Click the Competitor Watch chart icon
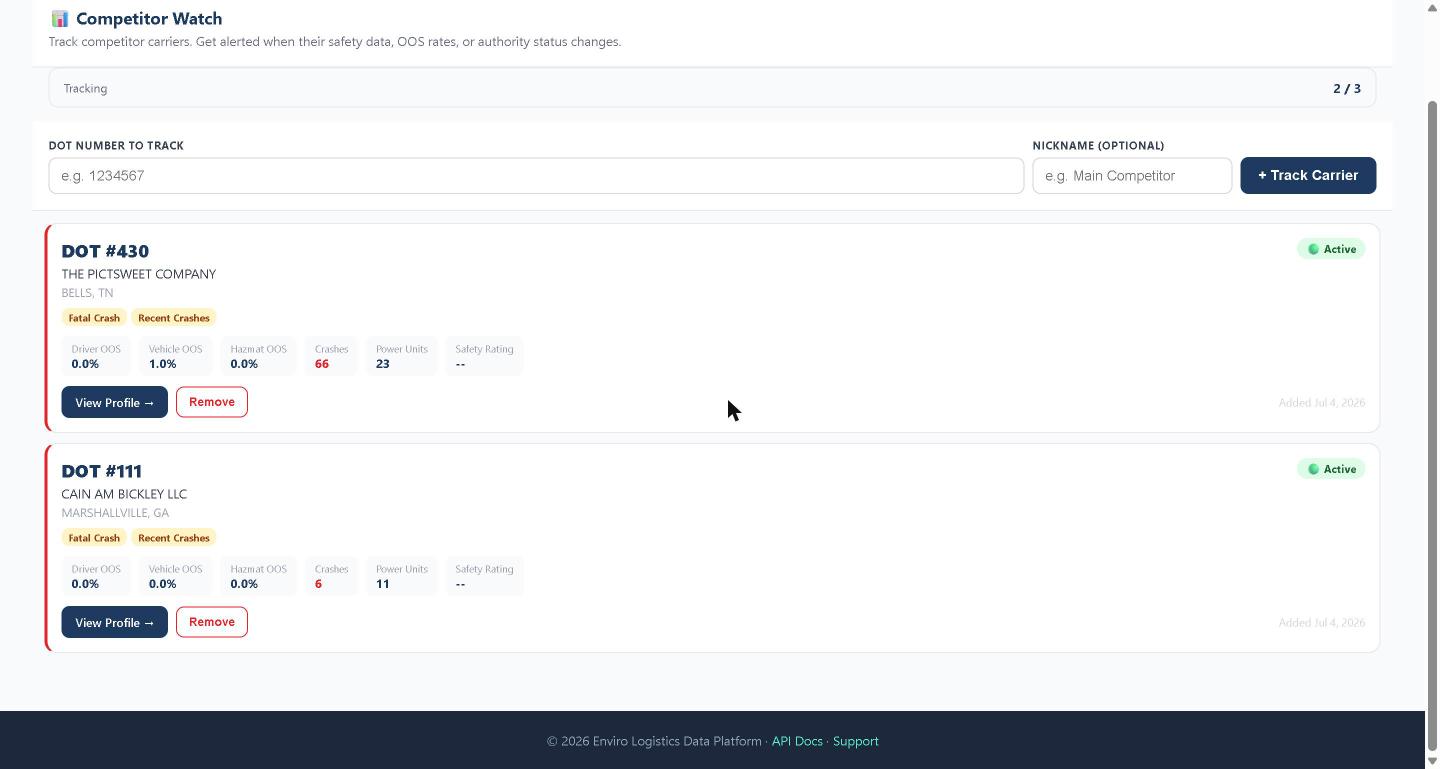The image size is (1440, 769). [60, 19]
